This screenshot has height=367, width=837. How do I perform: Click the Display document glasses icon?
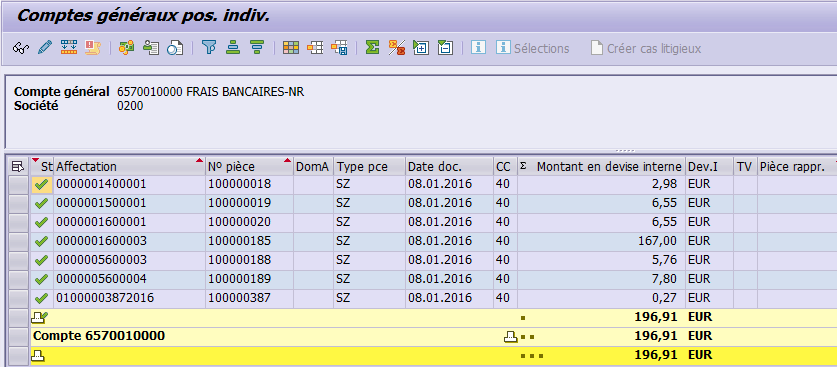[20, 48]
